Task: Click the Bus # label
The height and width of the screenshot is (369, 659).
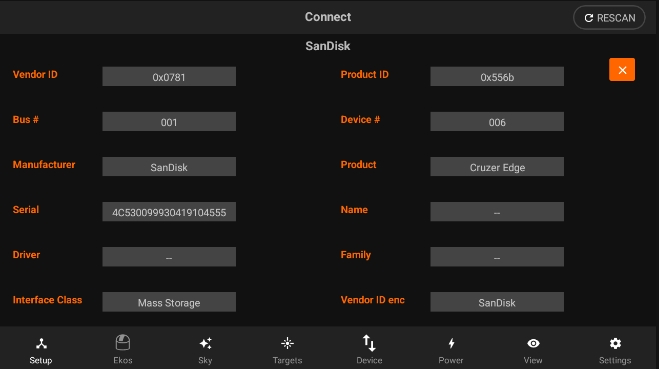Action: pos(26,119)
